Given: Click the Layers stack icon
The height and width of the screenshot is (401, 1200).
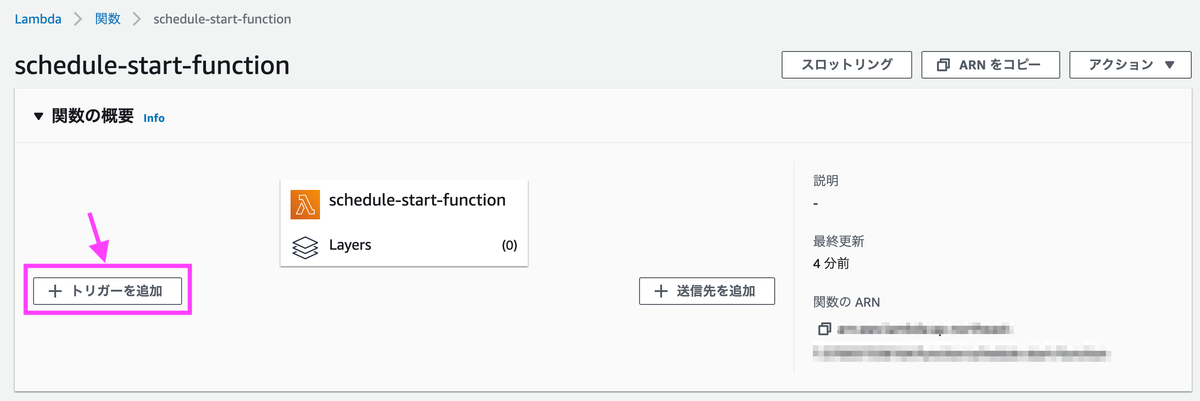Looking at the screenshot, I should tap(304, 246).
